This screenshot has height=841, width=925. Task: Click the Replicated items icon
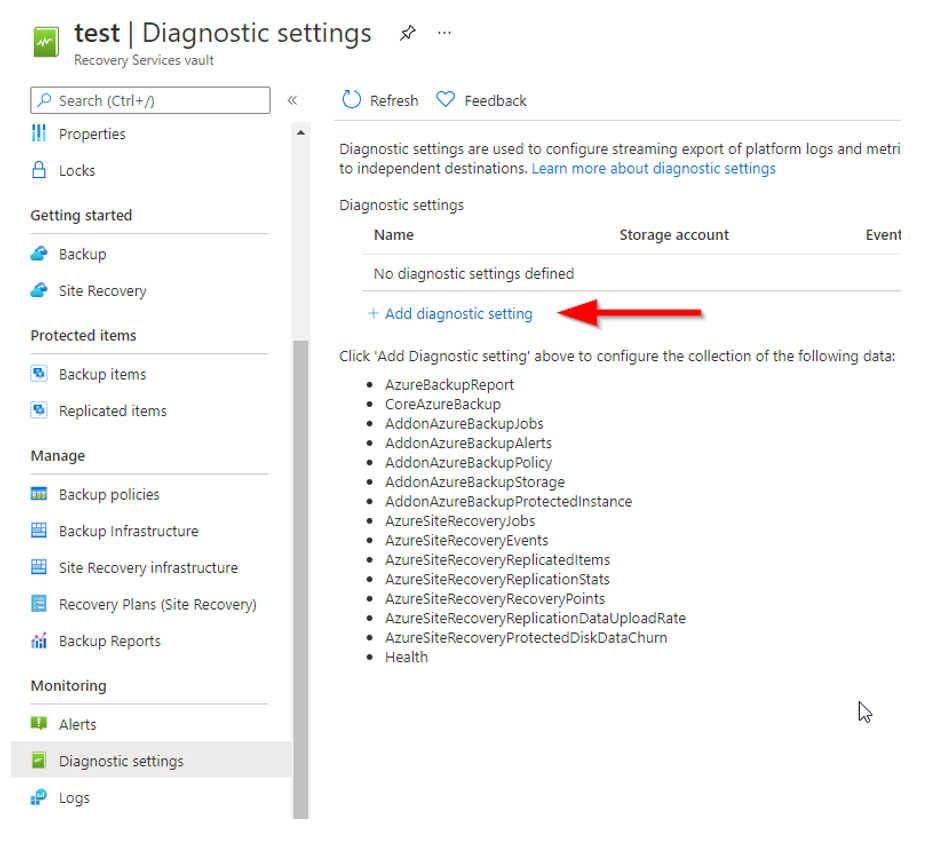point(39,410)
